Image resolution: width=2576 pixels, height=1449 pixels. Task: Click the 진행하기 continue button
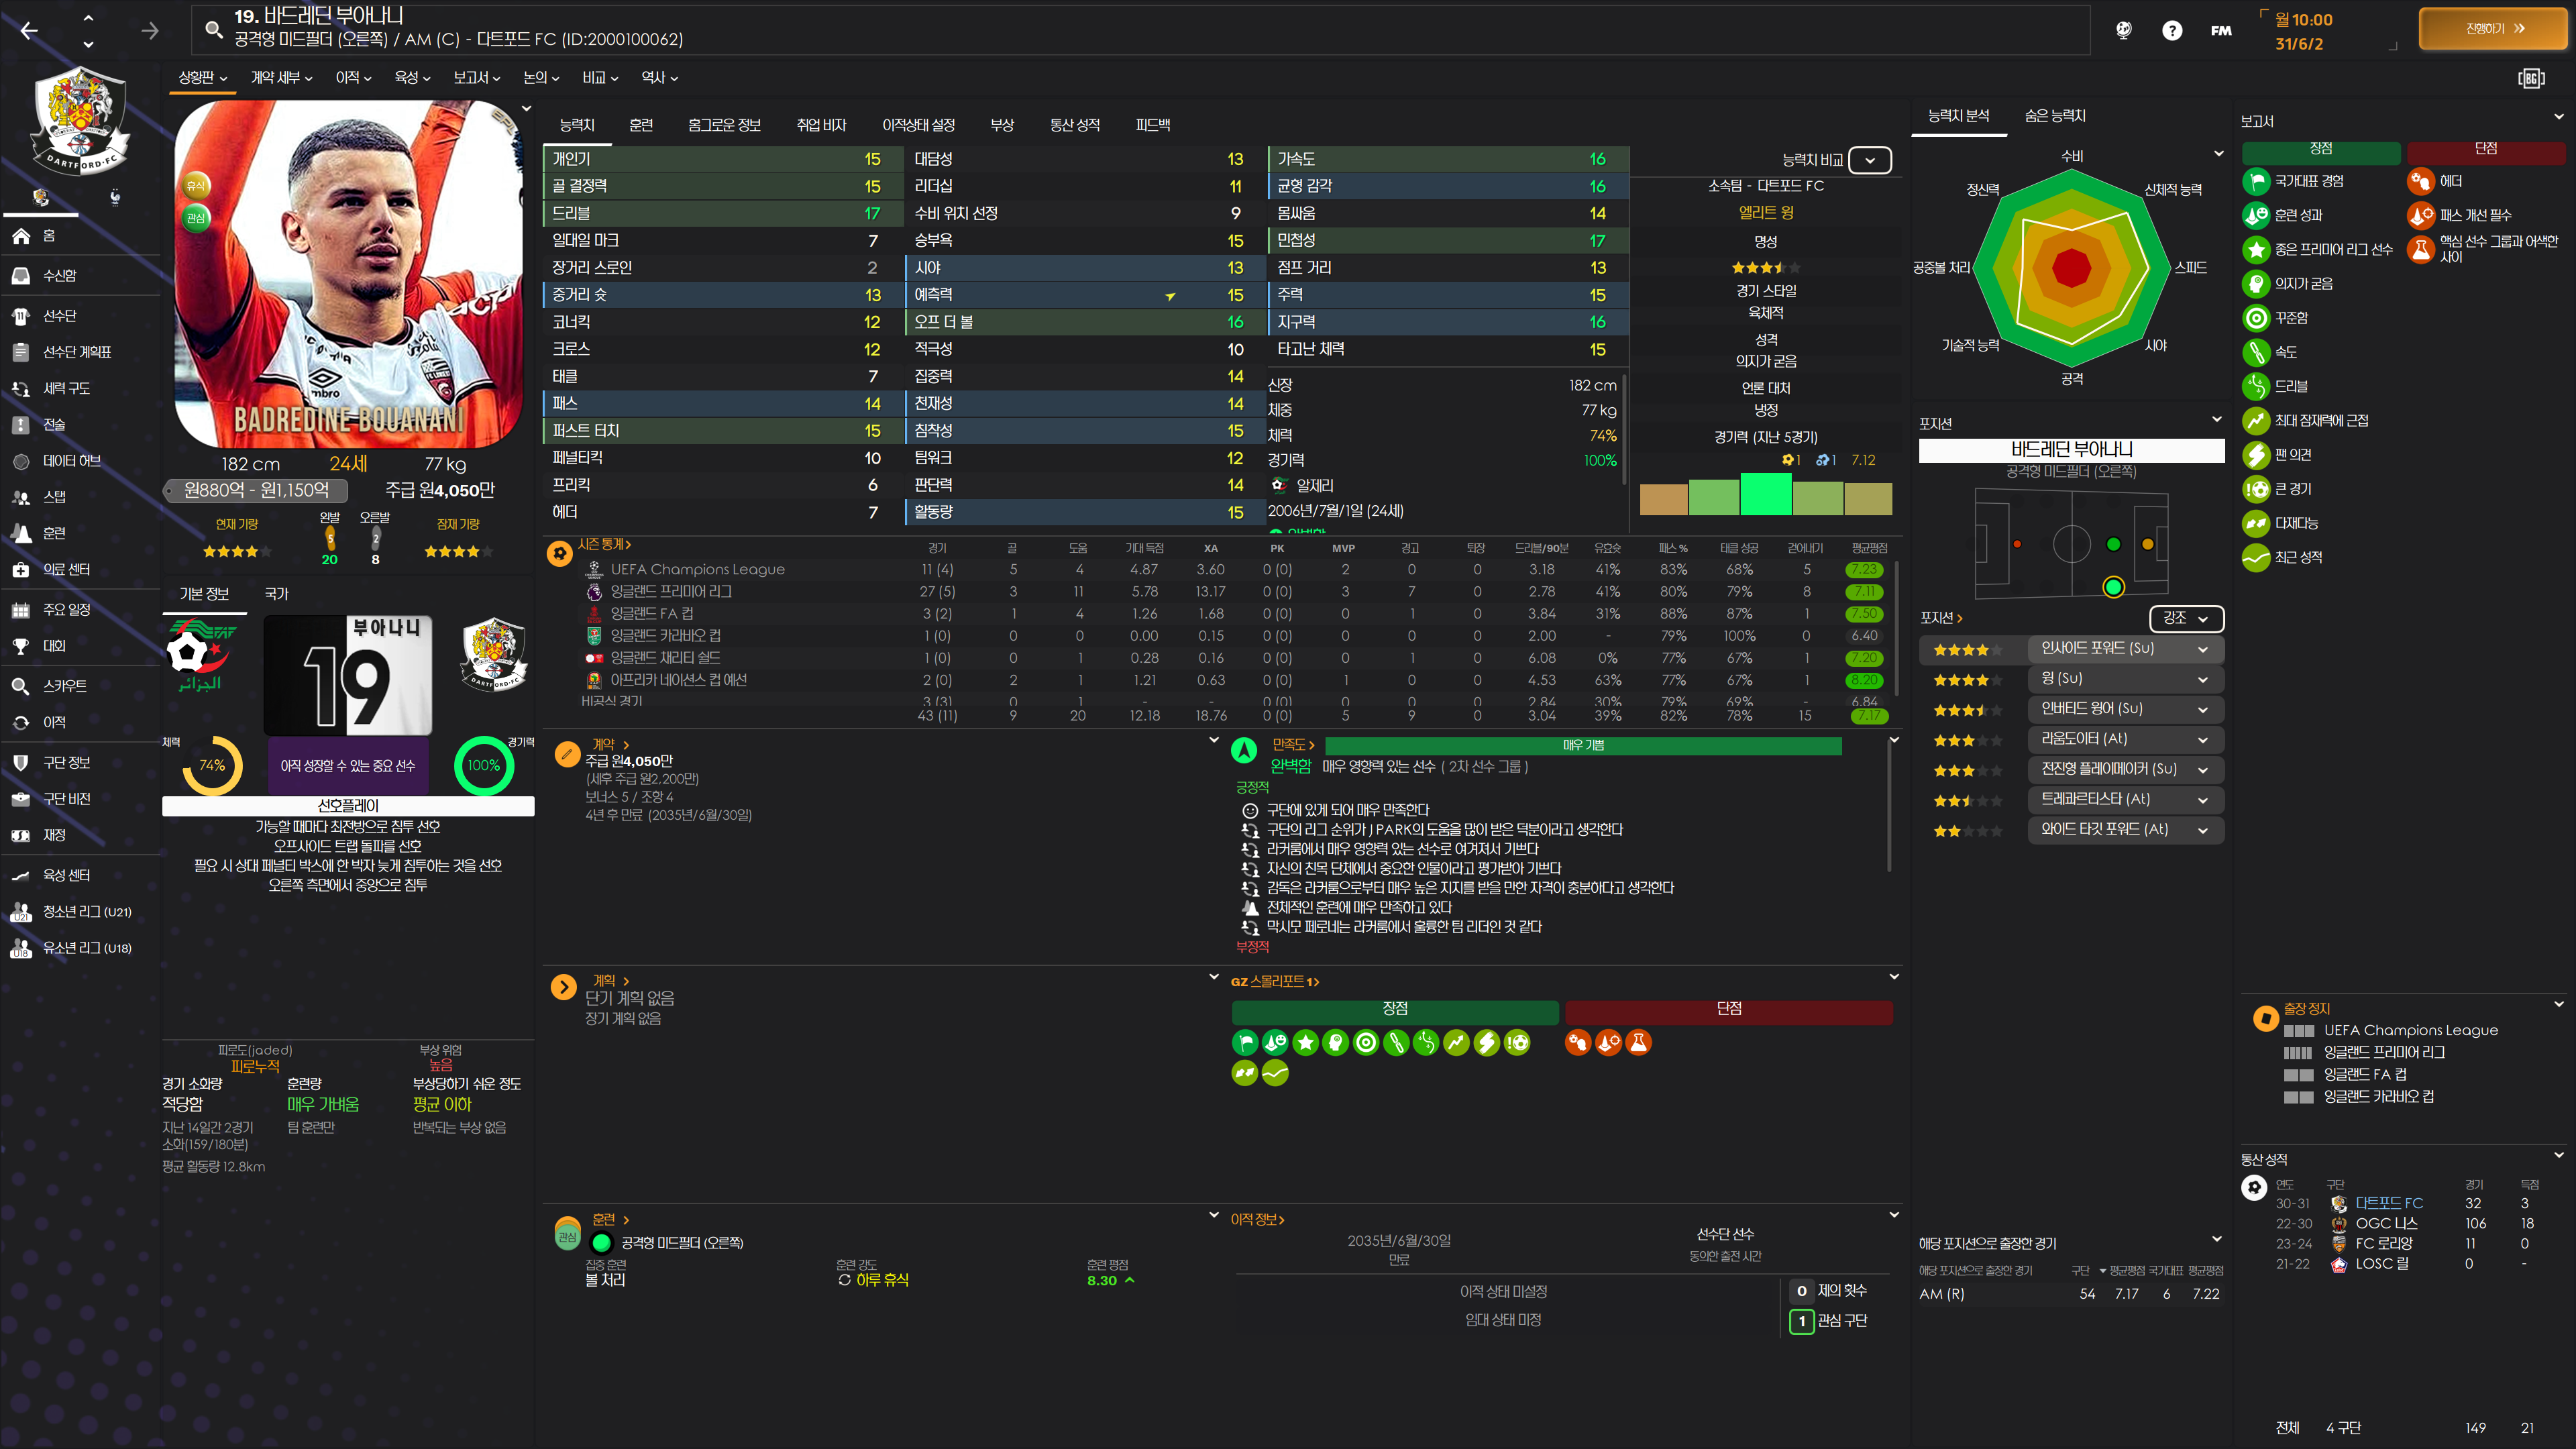2492,29
